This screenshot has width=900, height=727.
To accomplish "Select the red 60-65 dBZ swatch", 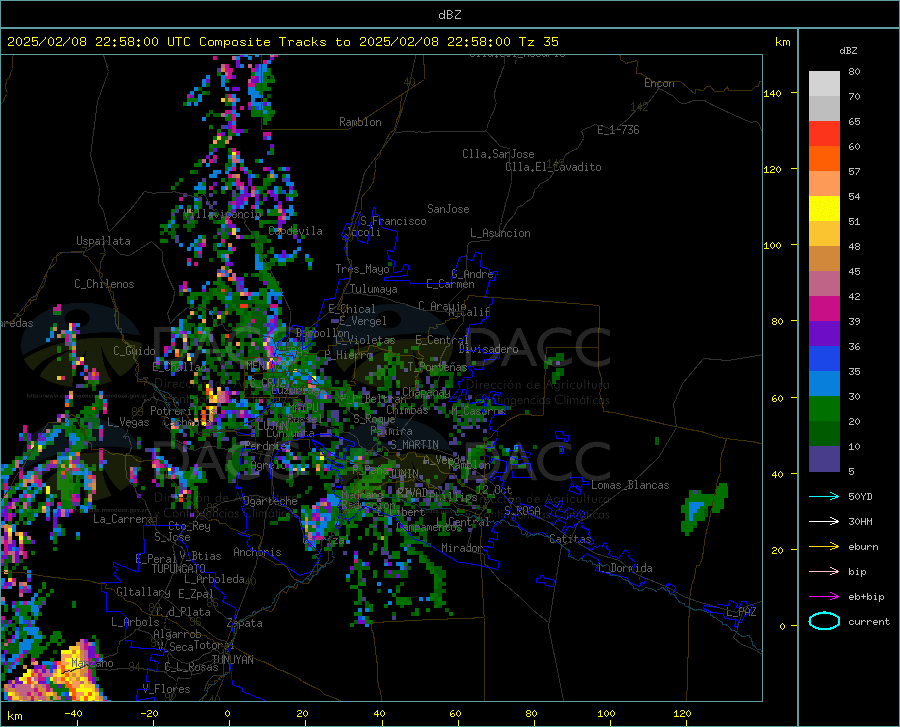I will (824, 134).
